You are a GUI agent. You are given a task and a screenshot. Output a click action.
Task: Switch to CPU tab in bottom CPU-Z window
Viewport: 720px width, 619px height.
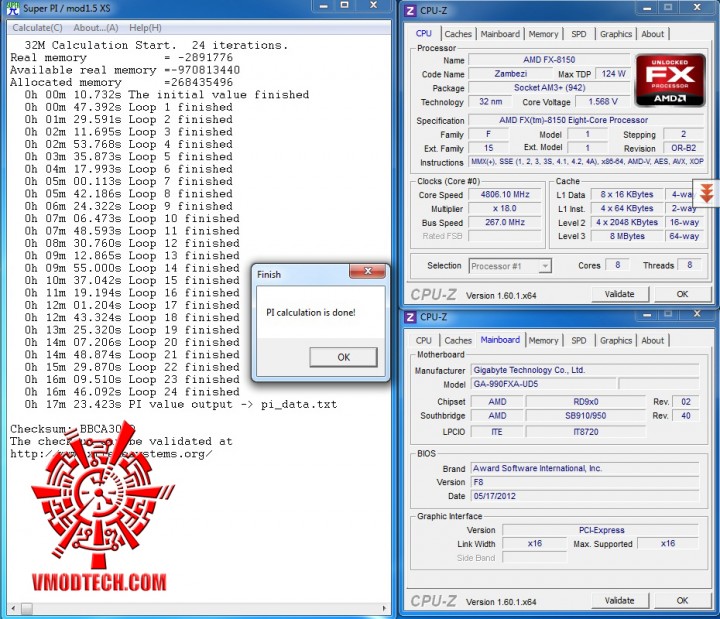click(423, 341)
